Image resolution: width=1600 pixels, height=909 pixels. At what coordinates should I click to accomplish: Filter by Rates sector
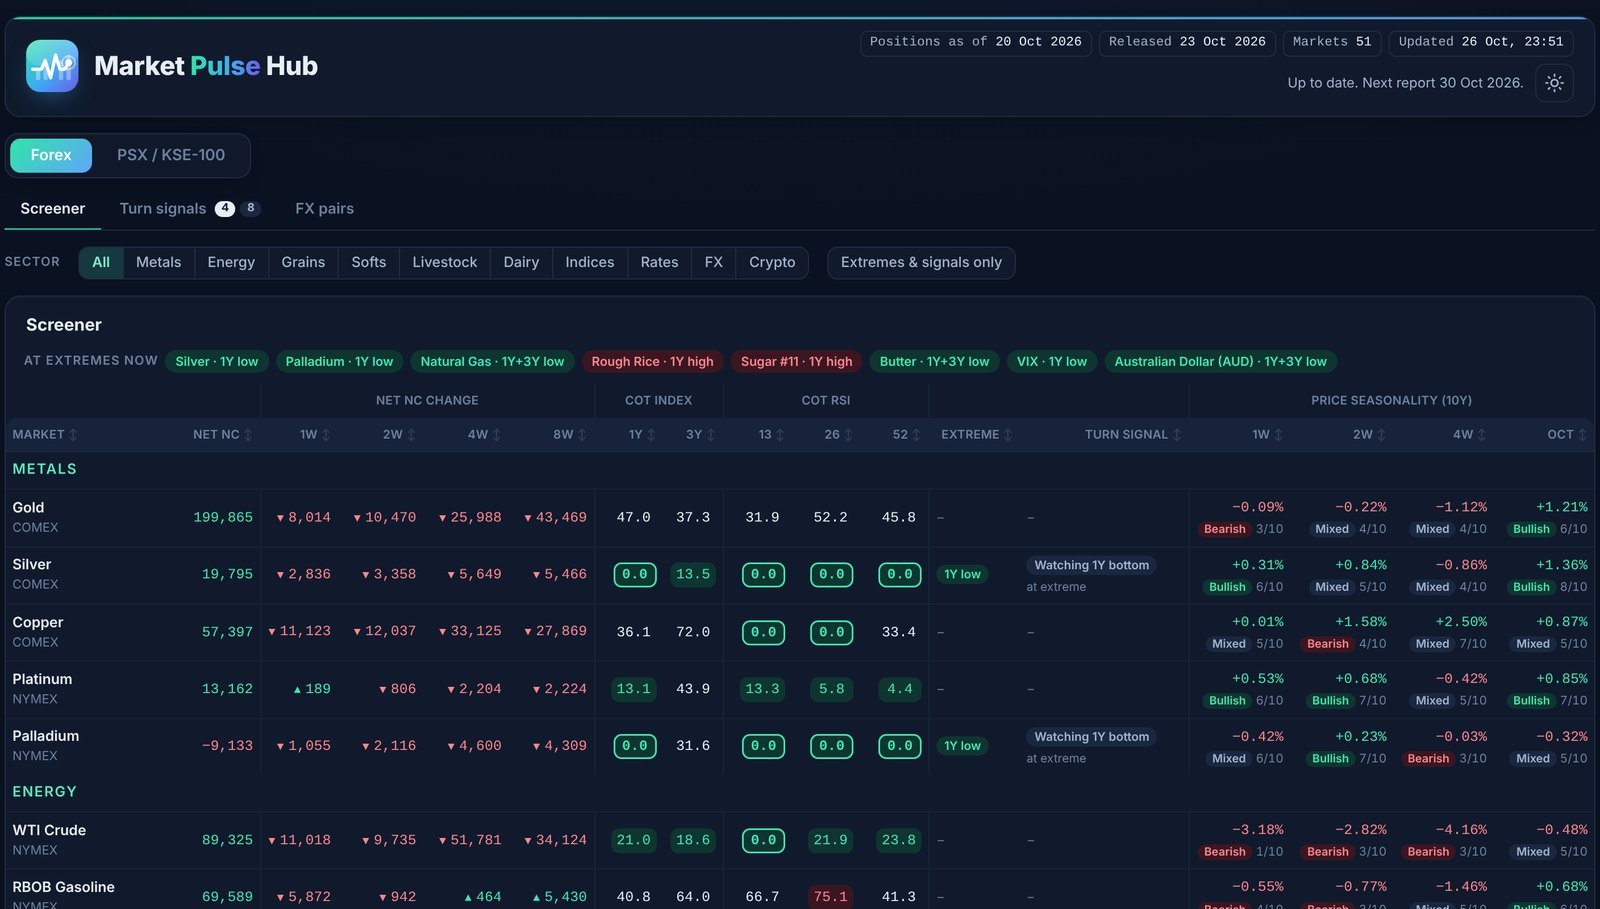(x=659, y=263)
